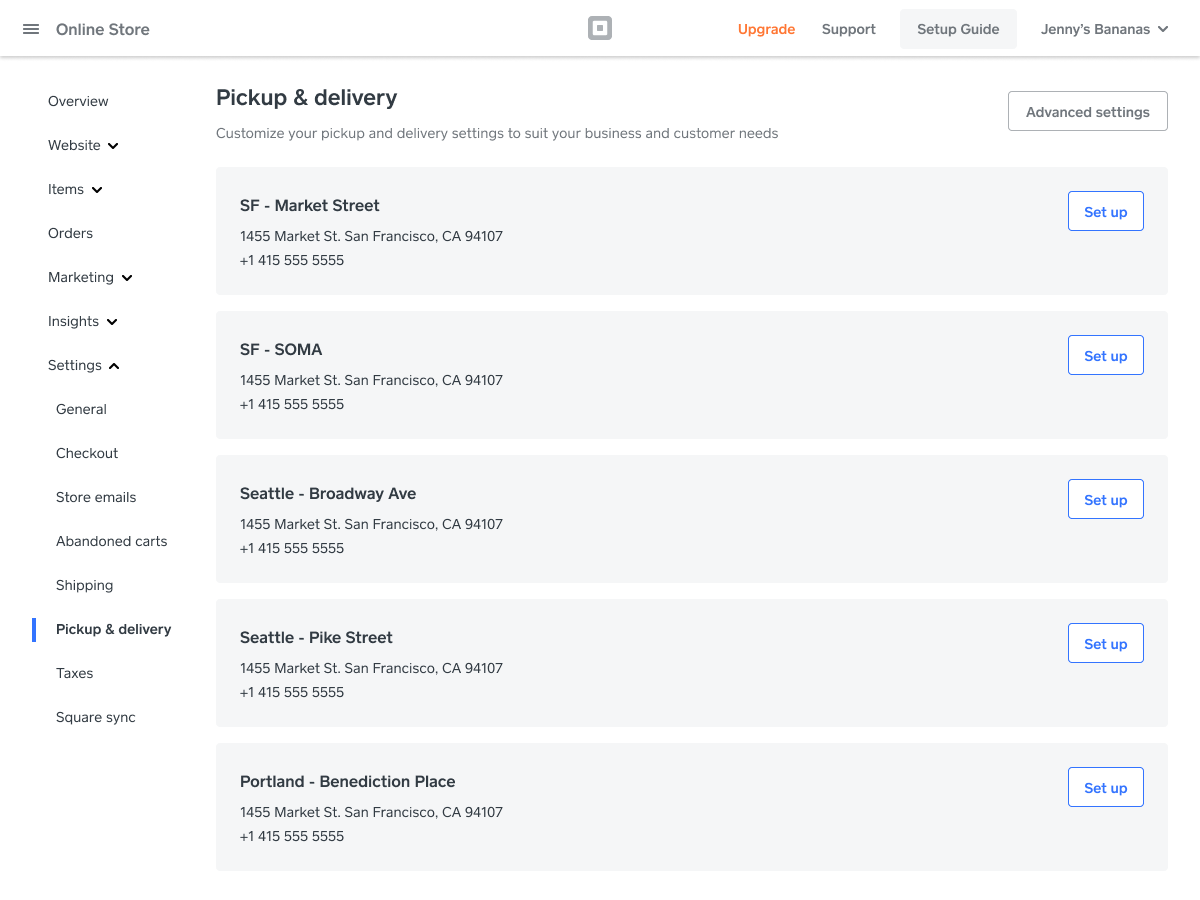Click Seattle - Broadway Ave location name
This screenshot has width=1200, height=900.
tap(328, 493)
